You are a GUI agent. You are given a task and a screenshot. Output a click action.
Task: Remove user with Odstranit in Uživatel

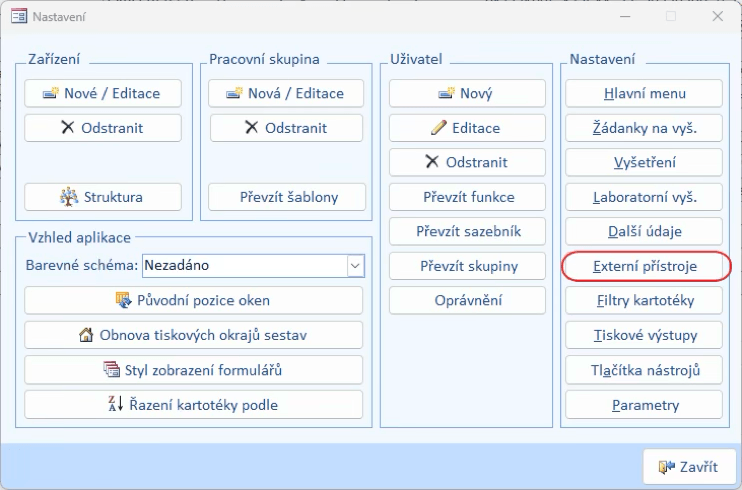tap(467, 162)
